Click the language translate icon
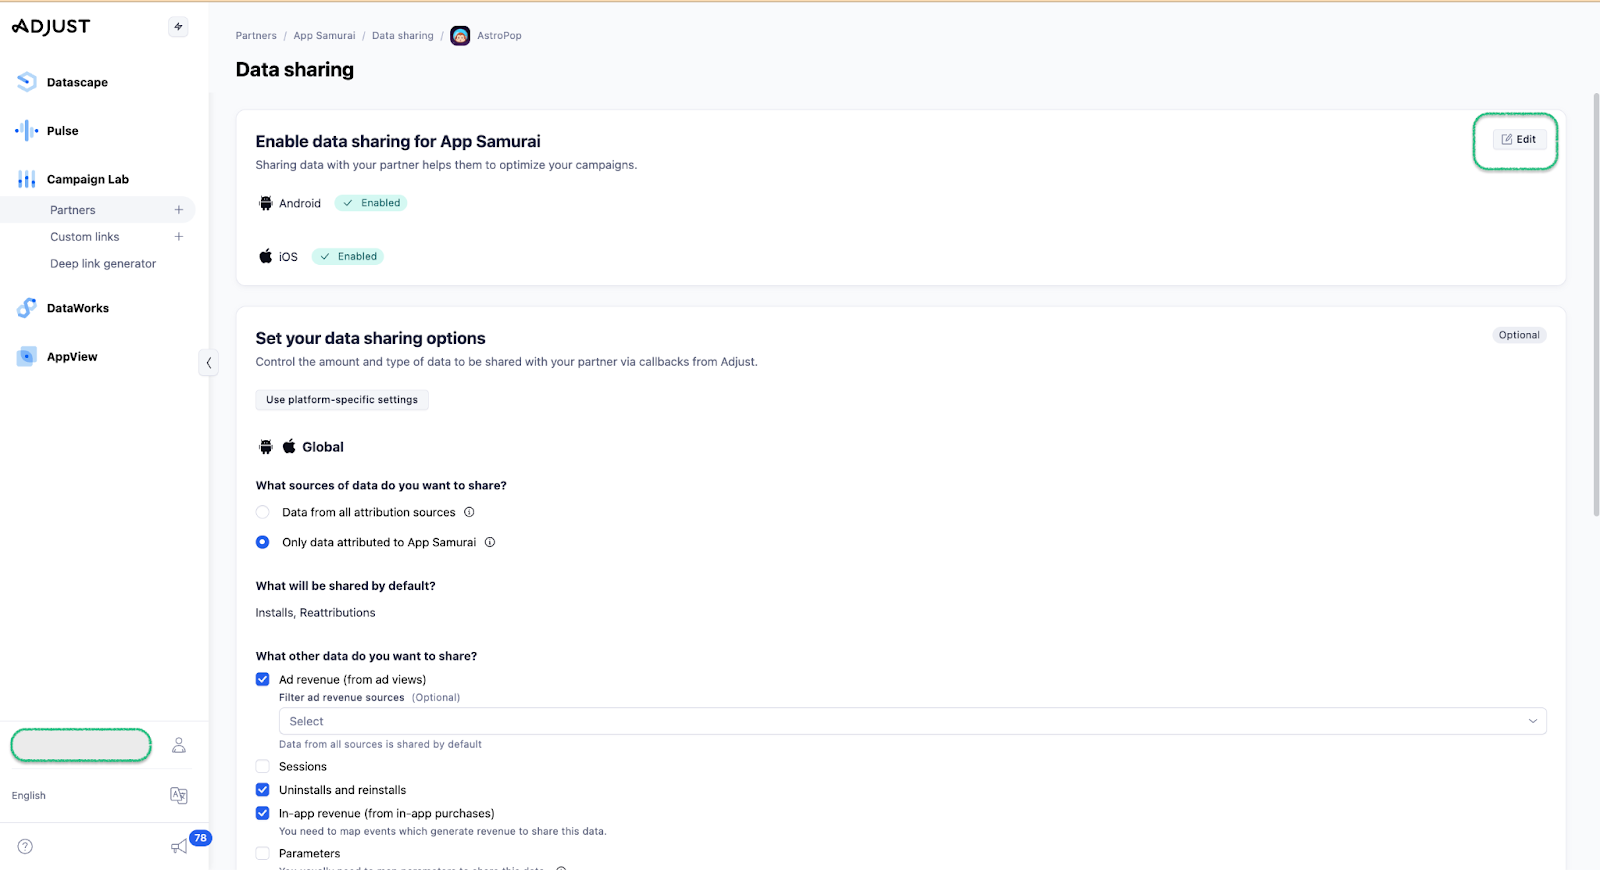This screenshot has width=1600, height=870. (179, 795)
